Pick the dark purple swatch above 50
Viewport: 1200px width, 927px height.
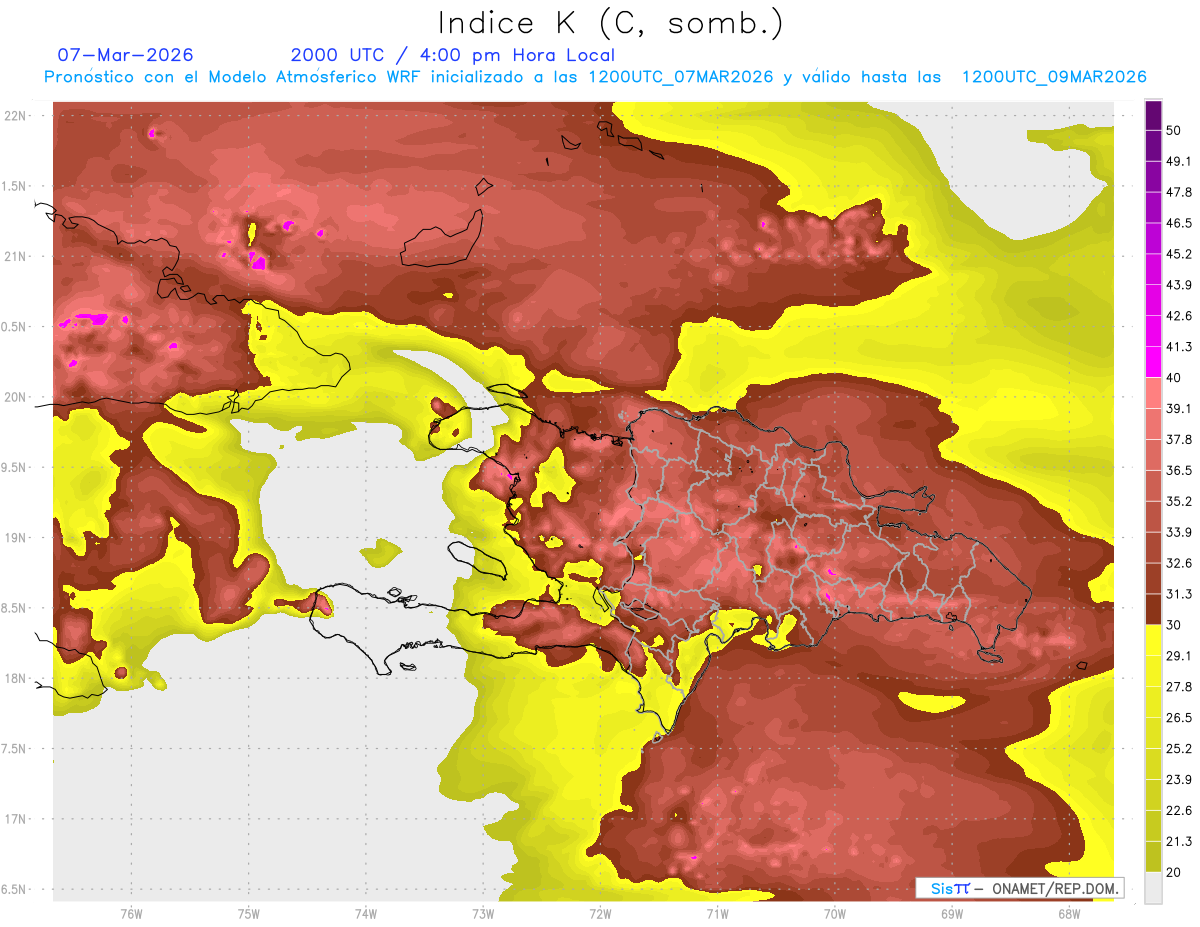coord(1153,115)
